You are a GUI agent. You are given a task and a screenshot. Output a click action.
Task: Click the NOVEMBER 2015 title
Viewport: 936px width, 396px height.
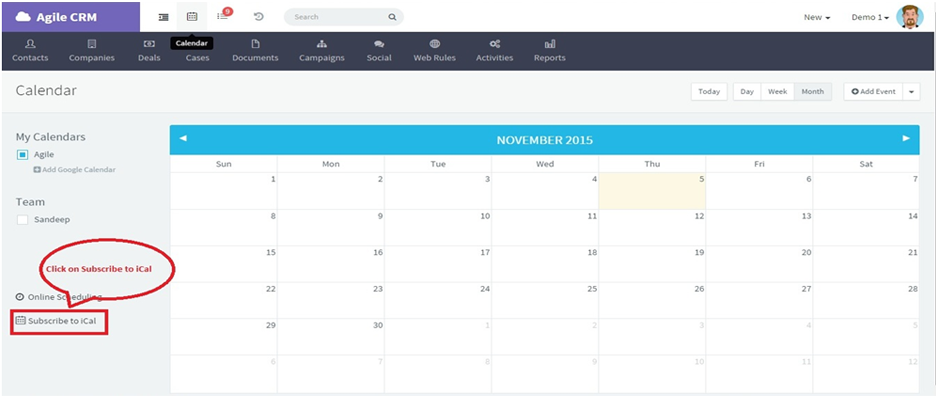point(544,140)
